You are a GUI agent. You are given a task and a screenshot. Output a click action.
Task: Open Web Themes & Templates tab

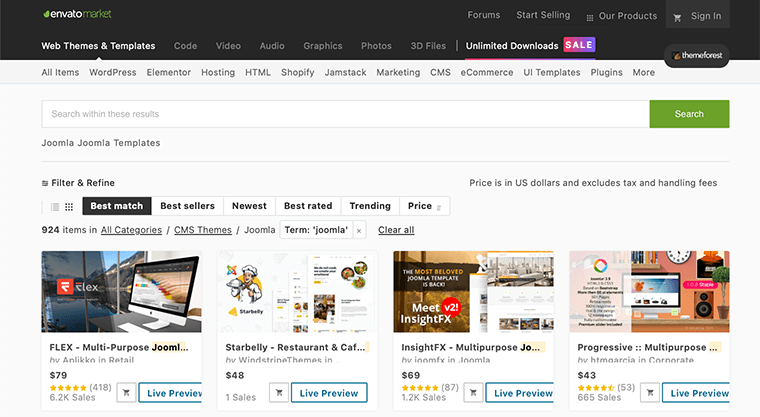pos(98,46)
